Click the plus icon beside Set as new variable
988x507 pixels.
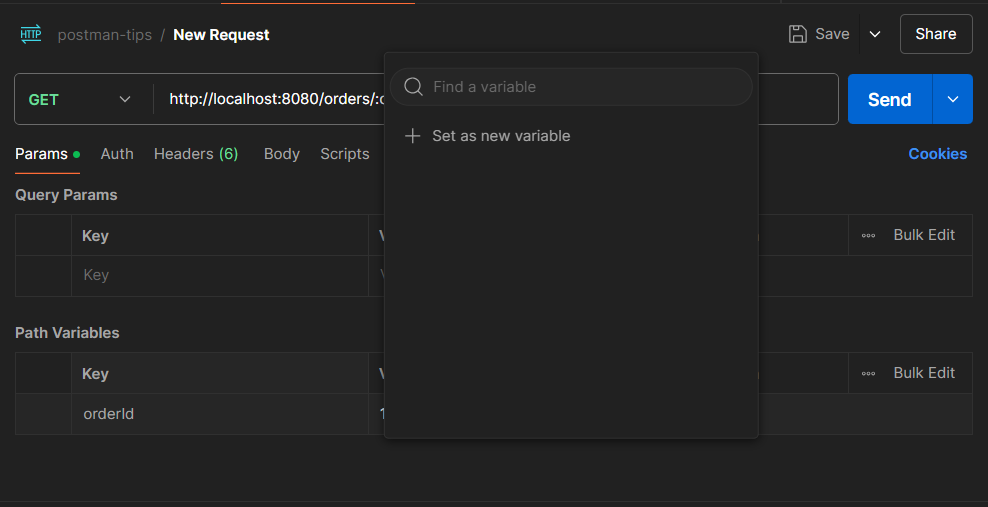[413, 135]
